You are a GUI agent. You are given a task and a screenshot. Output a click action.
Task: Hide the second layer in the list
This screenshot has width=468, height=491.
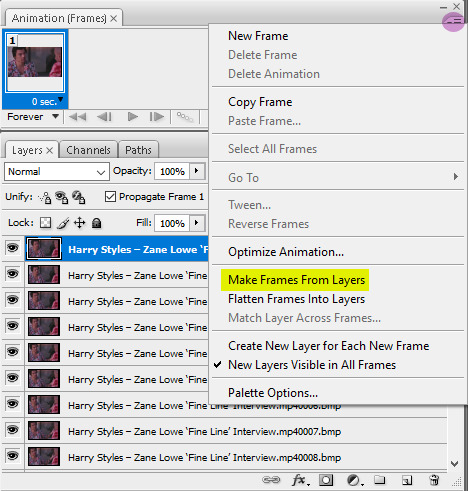point(13,274)
